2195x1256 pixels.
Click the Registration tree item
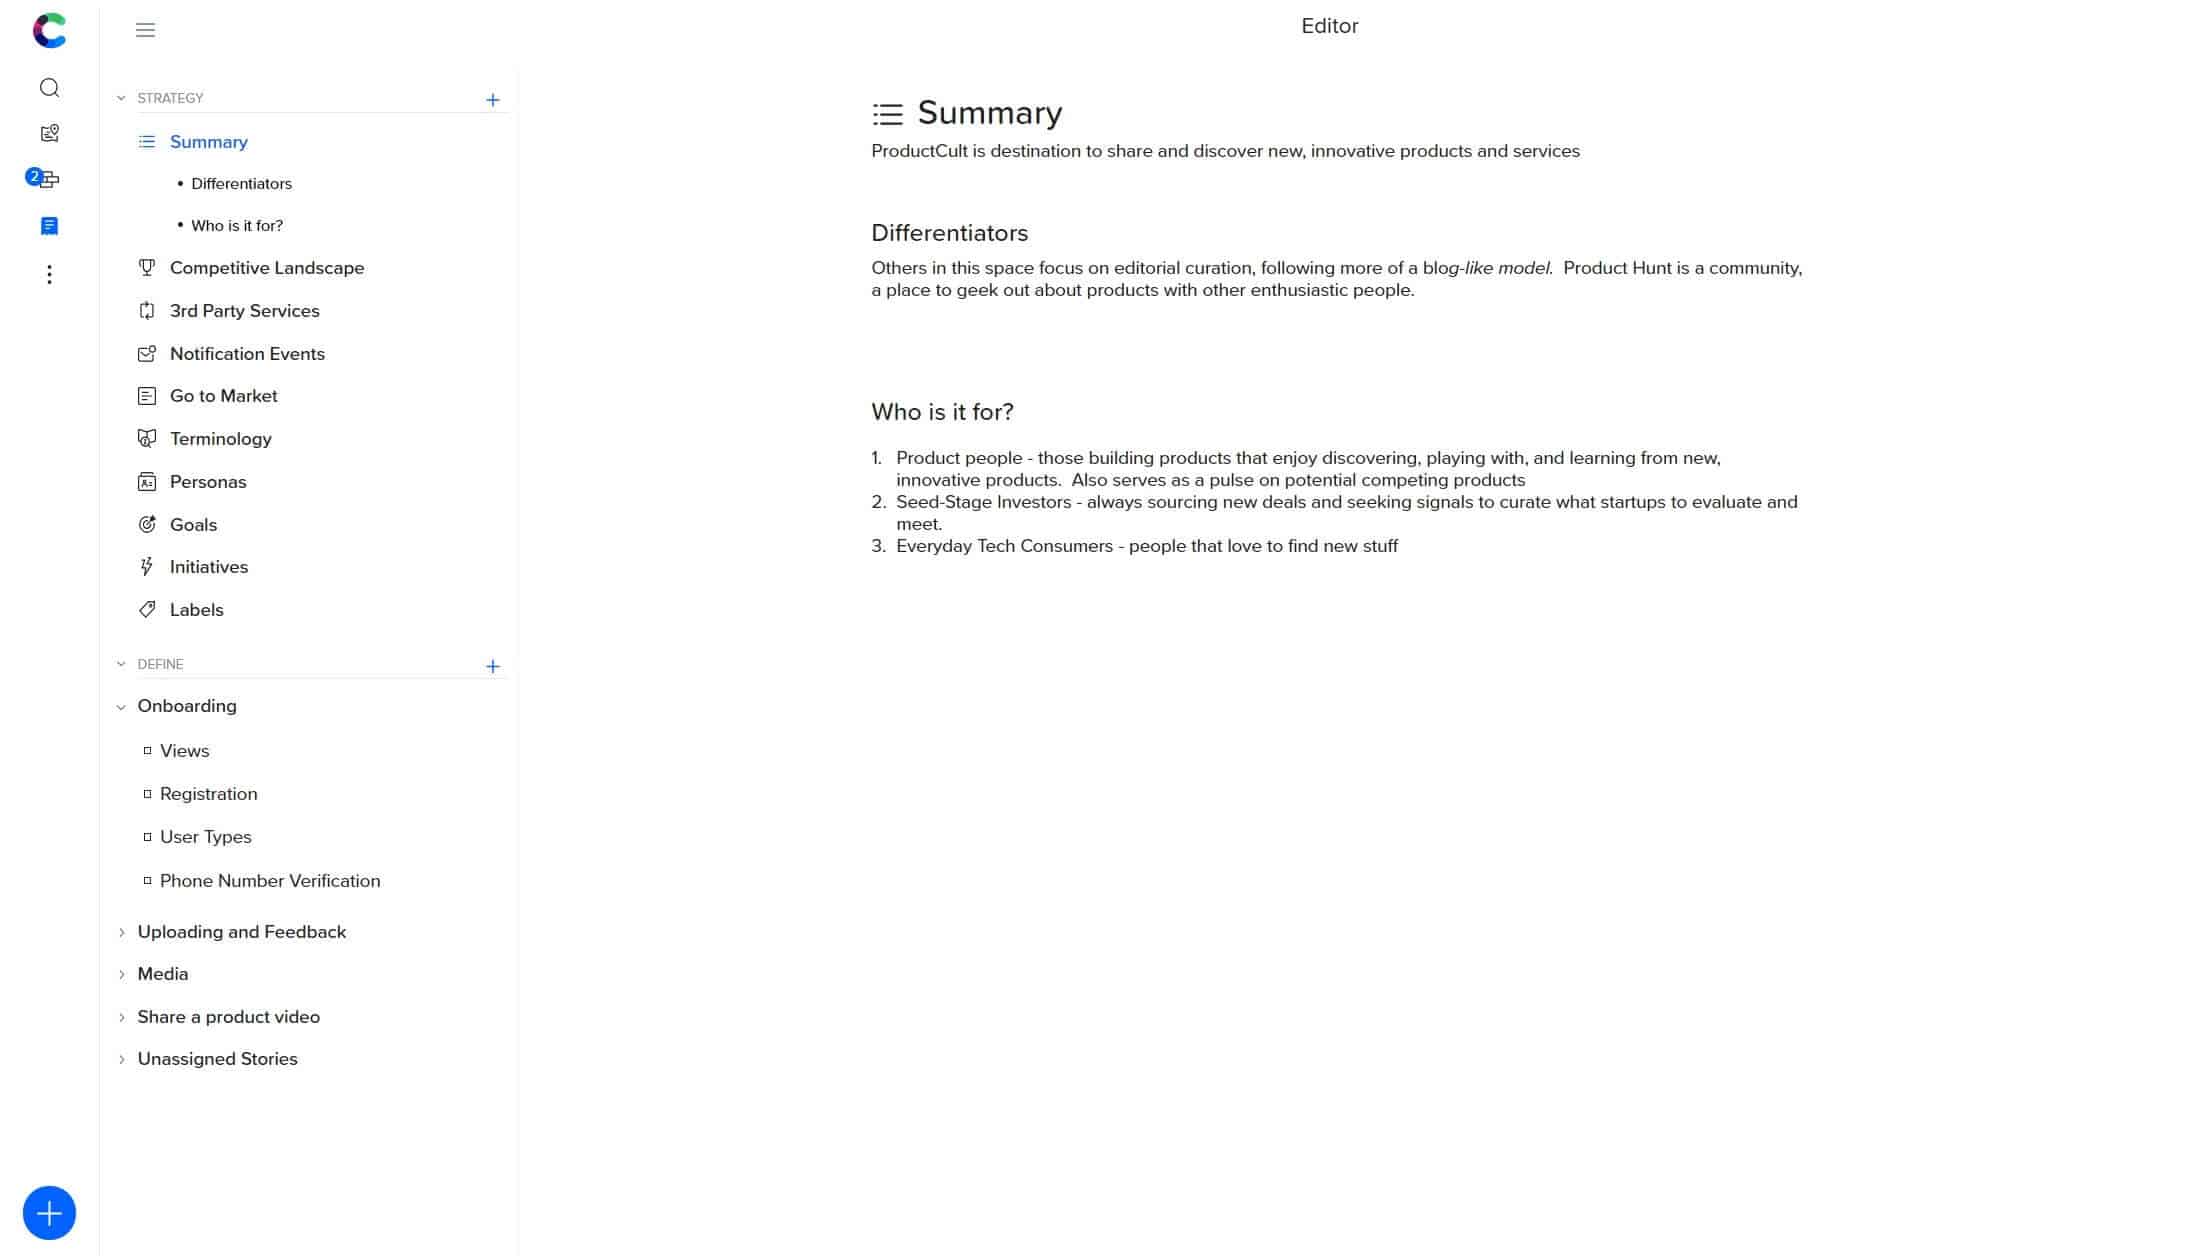click(x=208, y=795)
